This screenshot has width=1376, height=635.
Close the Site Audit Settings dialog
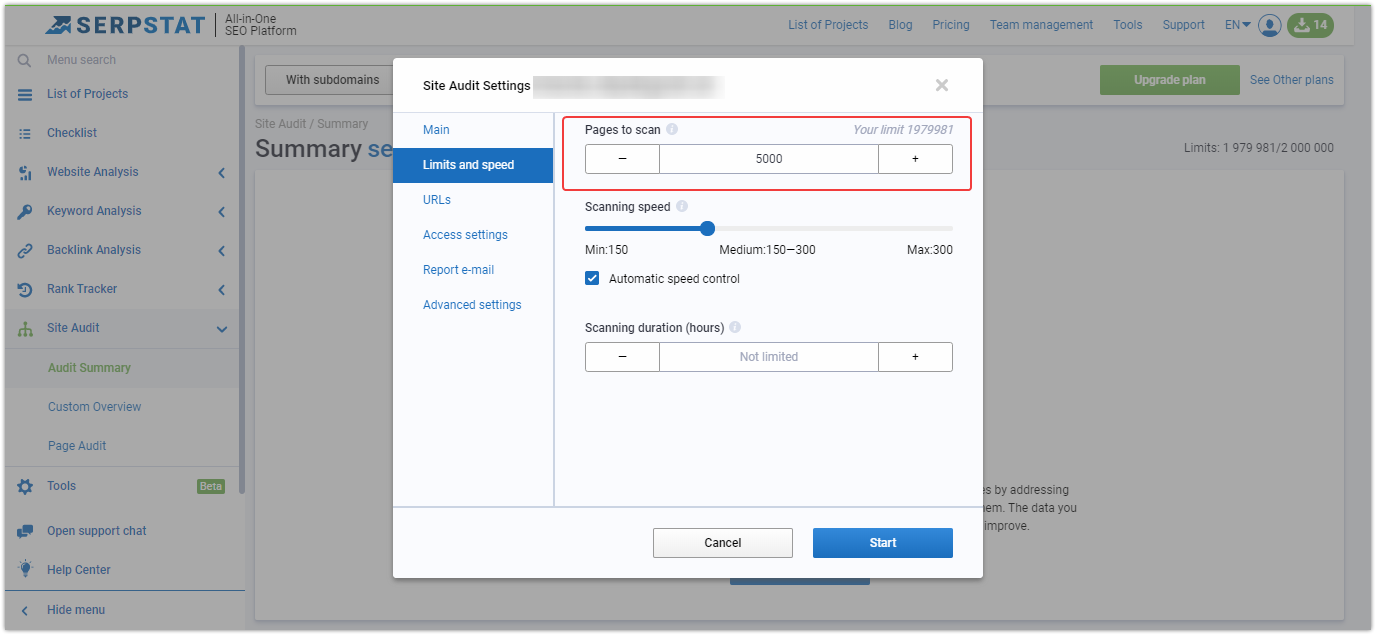click(941, 85)
